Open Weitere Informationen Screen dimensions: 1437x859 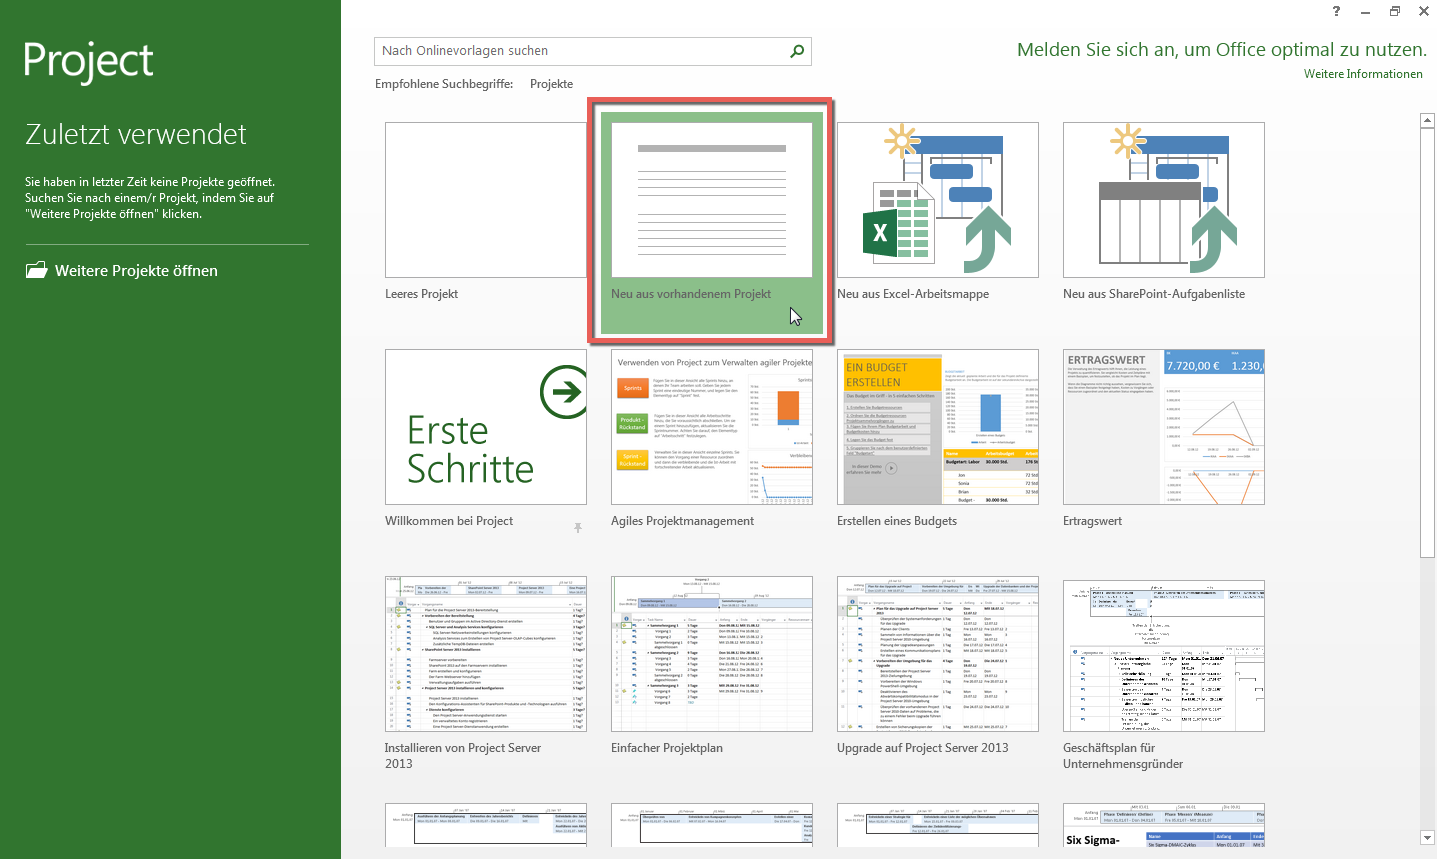tap(1363, 73)
